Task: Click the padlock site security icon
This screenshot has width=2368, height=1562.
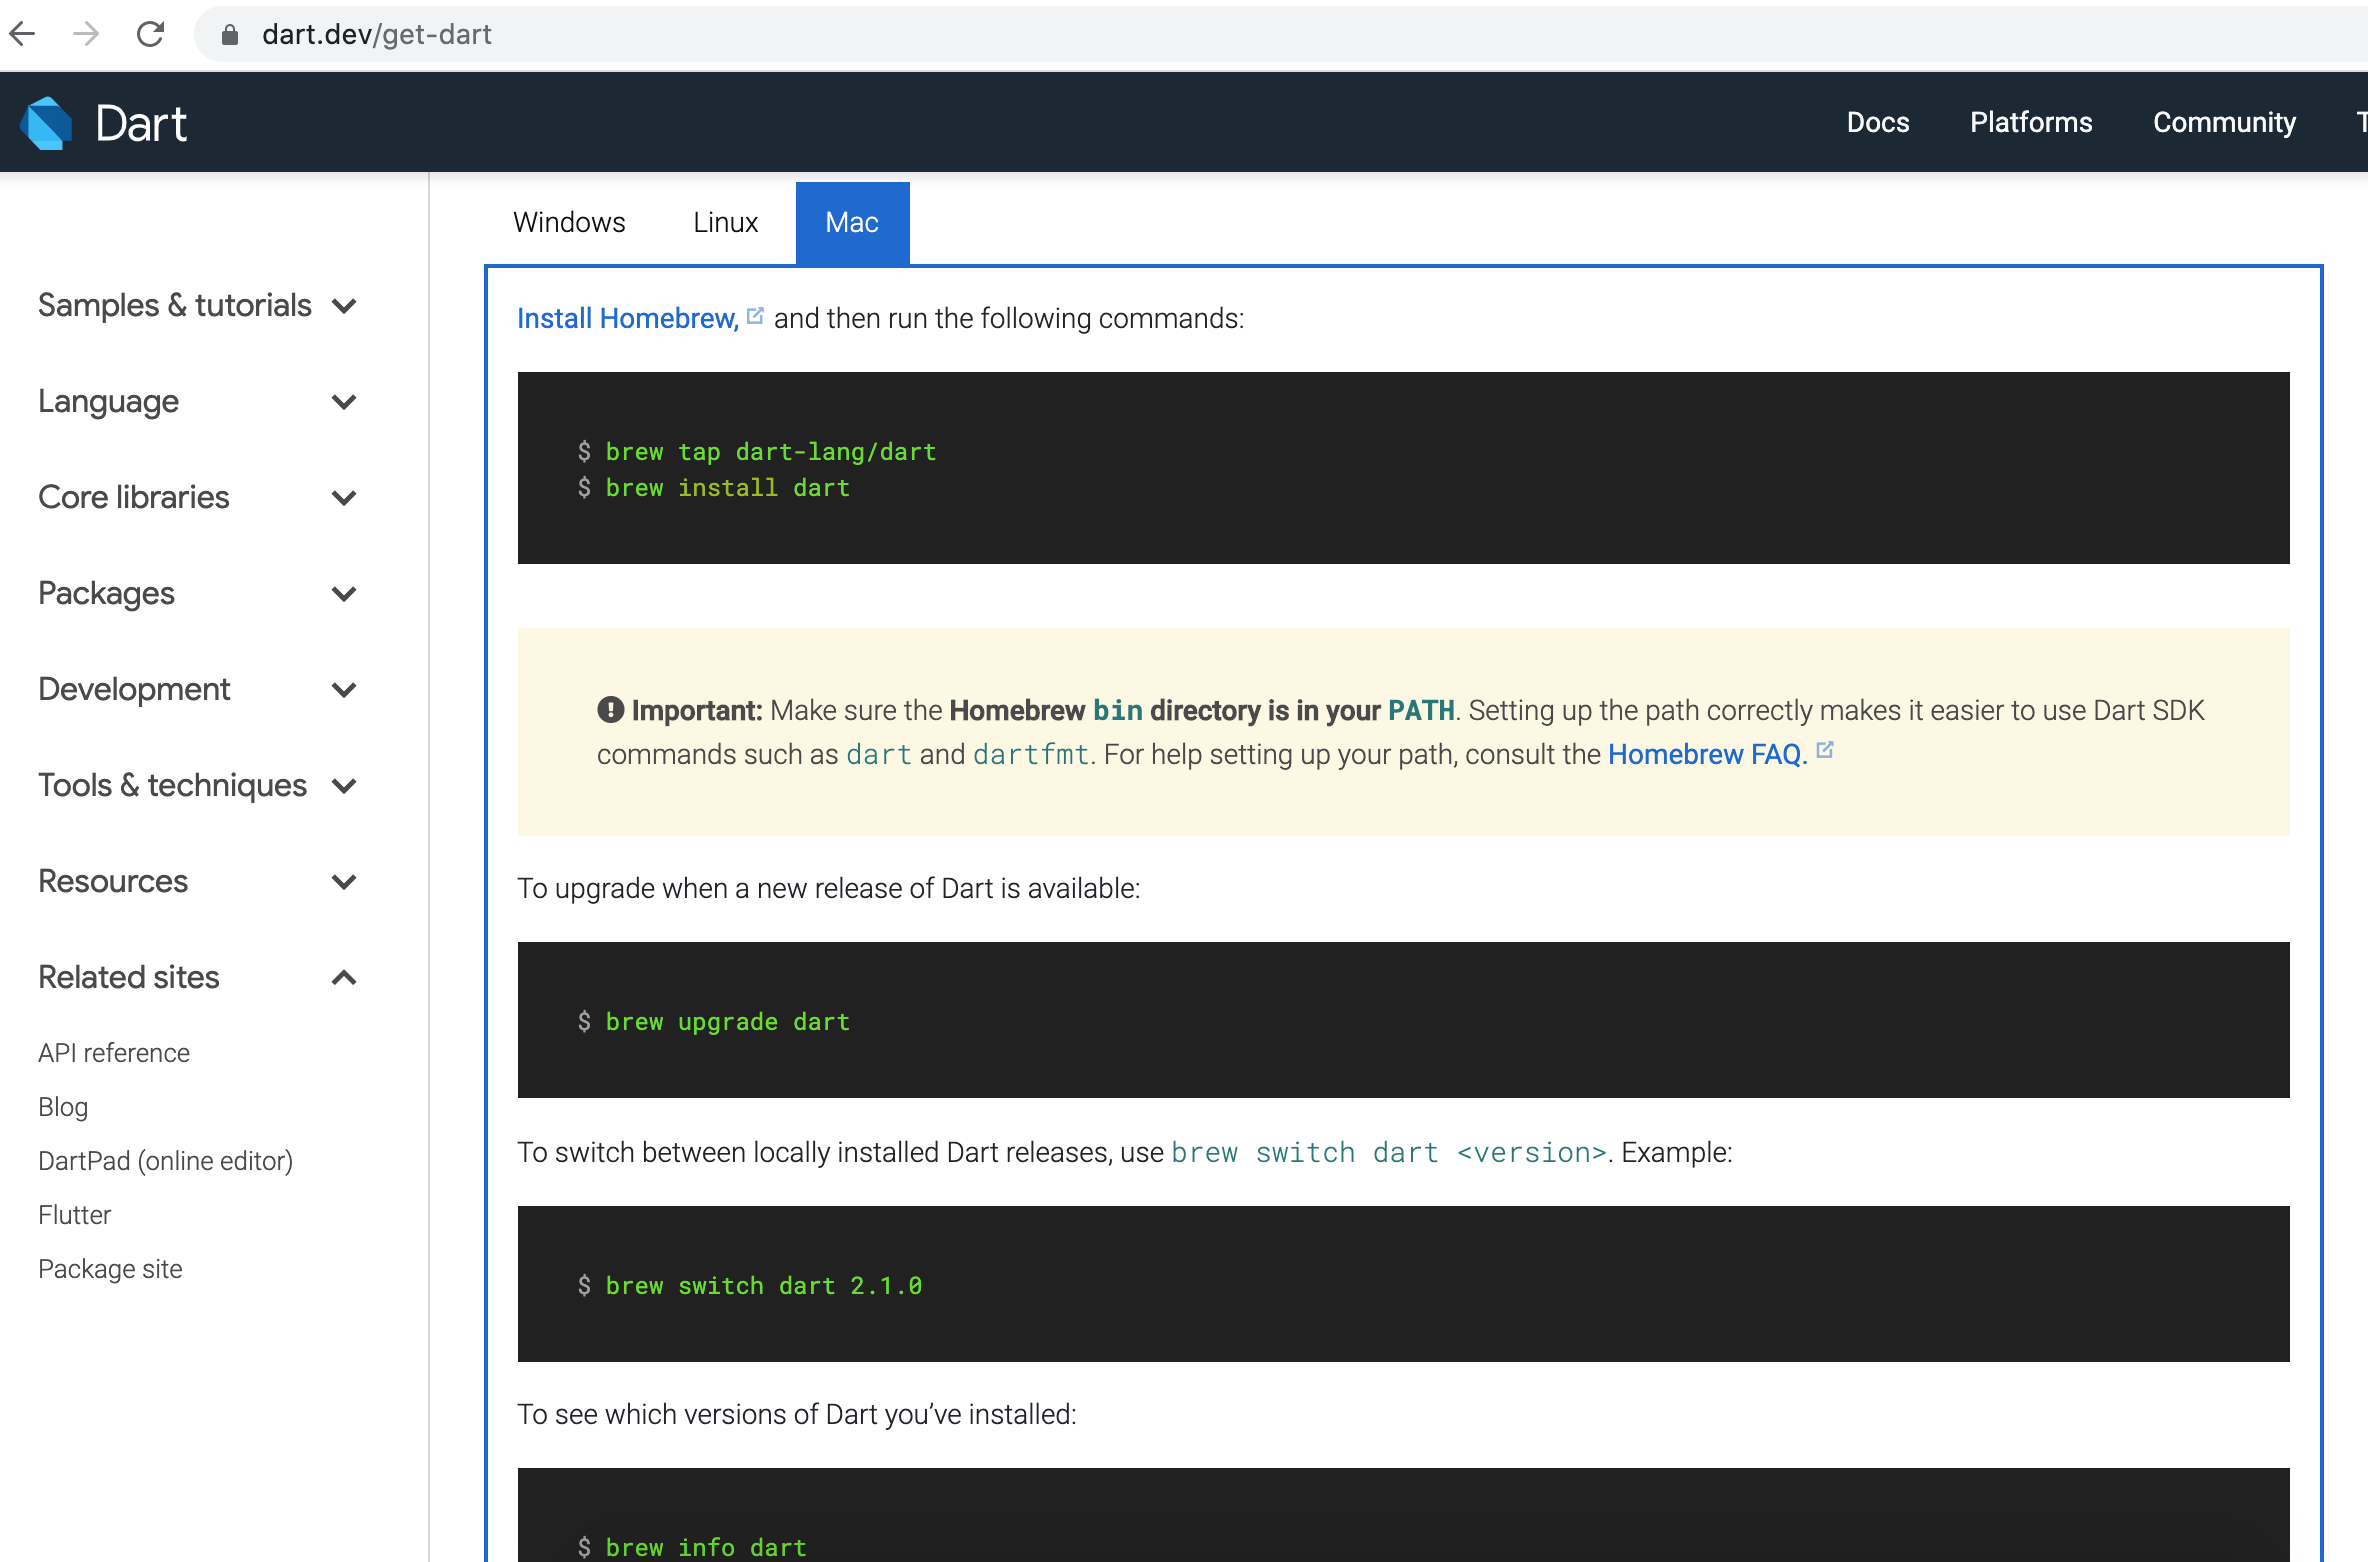Action: click(x=230, y=35)
